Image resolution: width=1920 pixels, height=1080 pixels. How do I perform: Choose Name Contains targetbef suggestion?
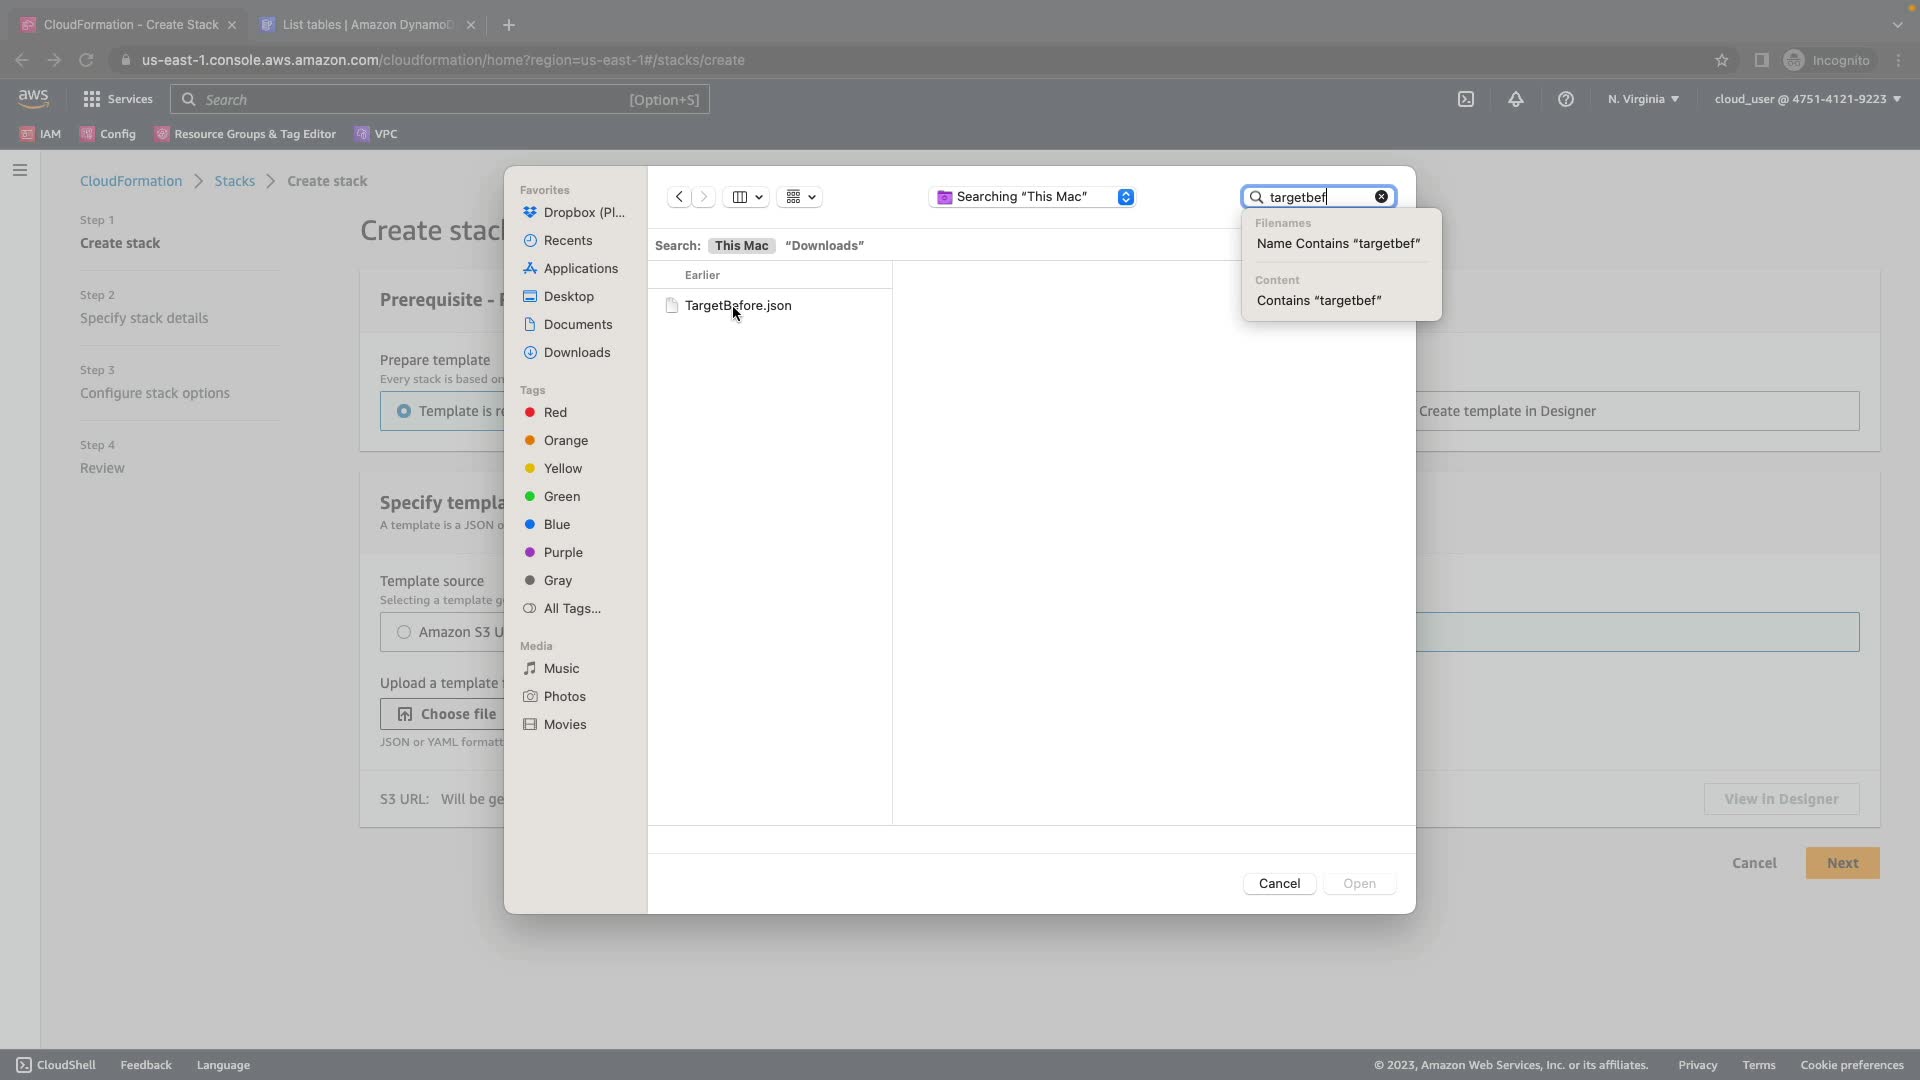[1337, 244]
